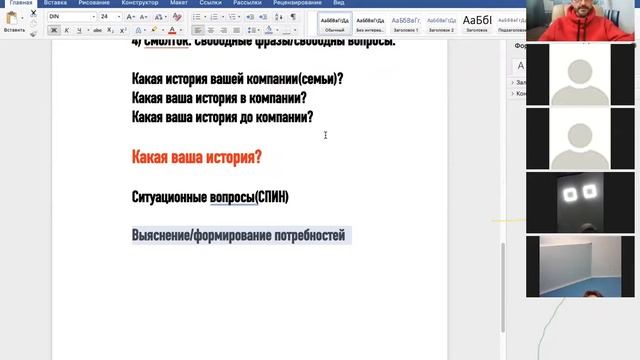Increase font size with large A icon

(x=130, y=17)
